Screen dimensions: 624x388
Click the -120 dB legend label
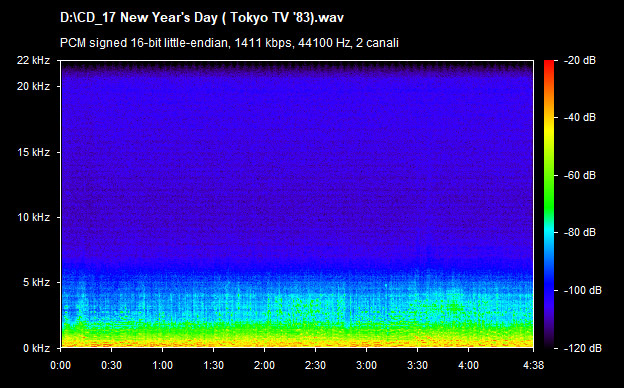(x=582, y=348)
